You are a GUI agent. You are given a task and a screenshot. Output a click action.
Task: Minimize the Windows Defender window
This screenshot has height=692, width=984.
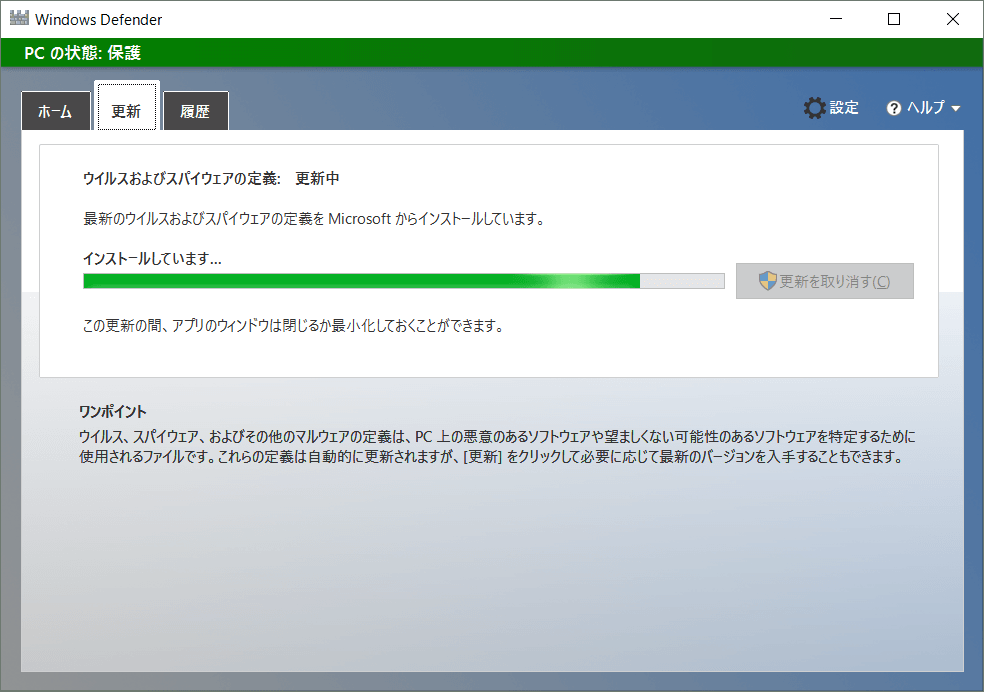[837, 19]
